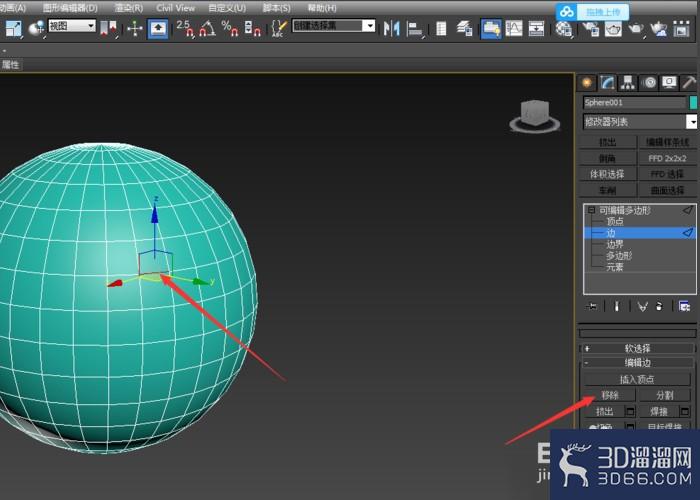
Task: Click the edit named selection sets icon
Action: 279,29
